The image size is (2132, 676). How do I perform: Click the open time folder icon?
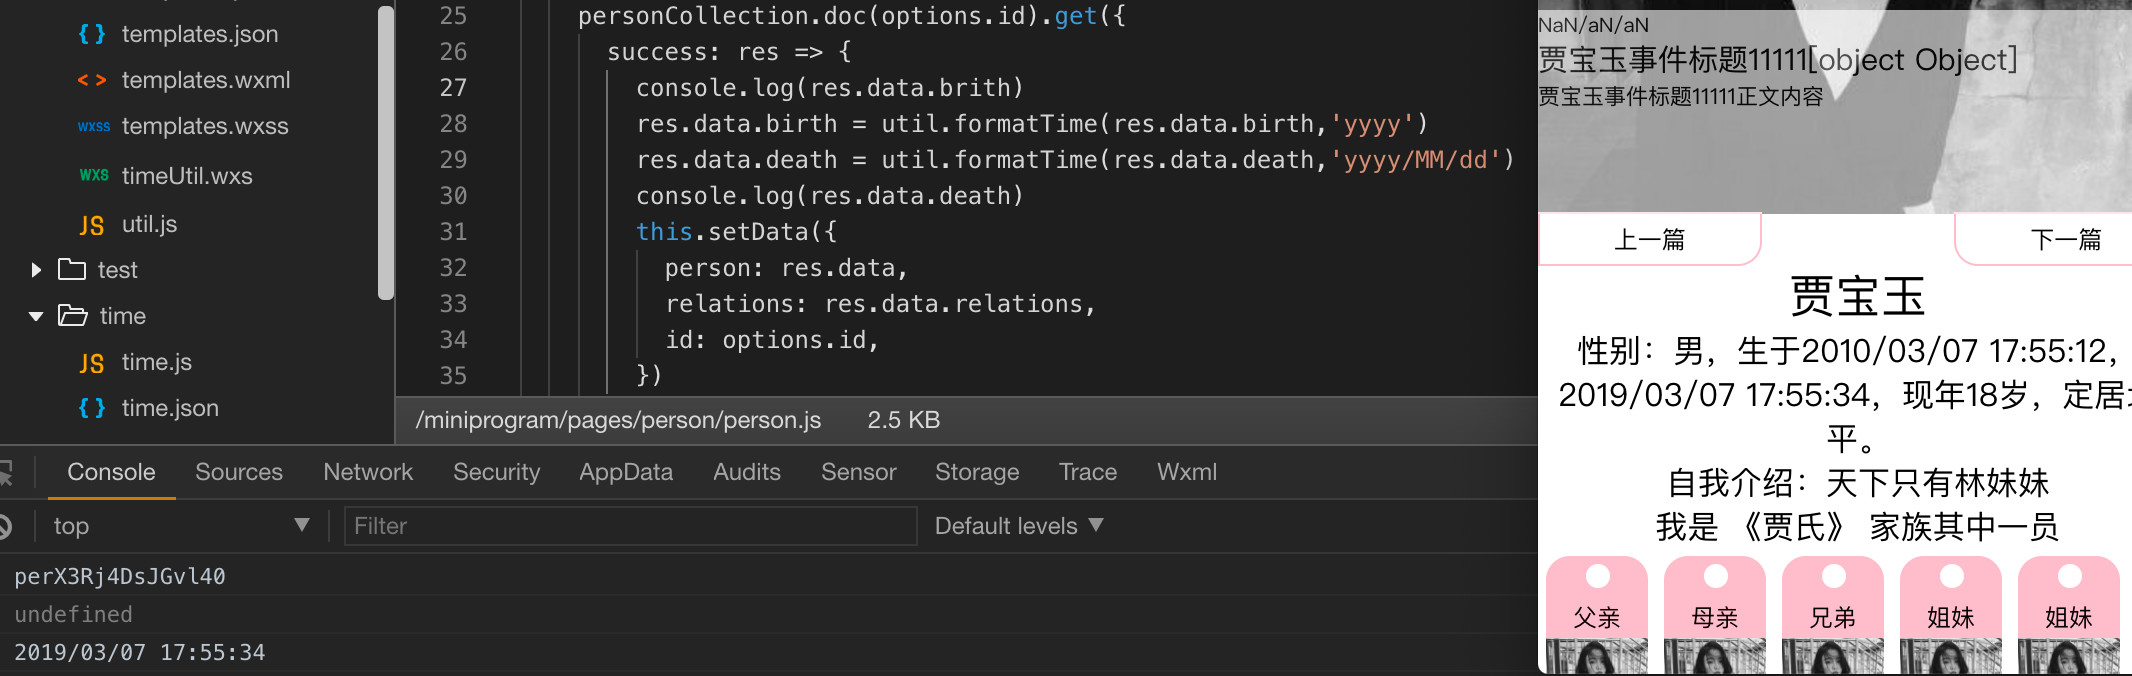72,316
